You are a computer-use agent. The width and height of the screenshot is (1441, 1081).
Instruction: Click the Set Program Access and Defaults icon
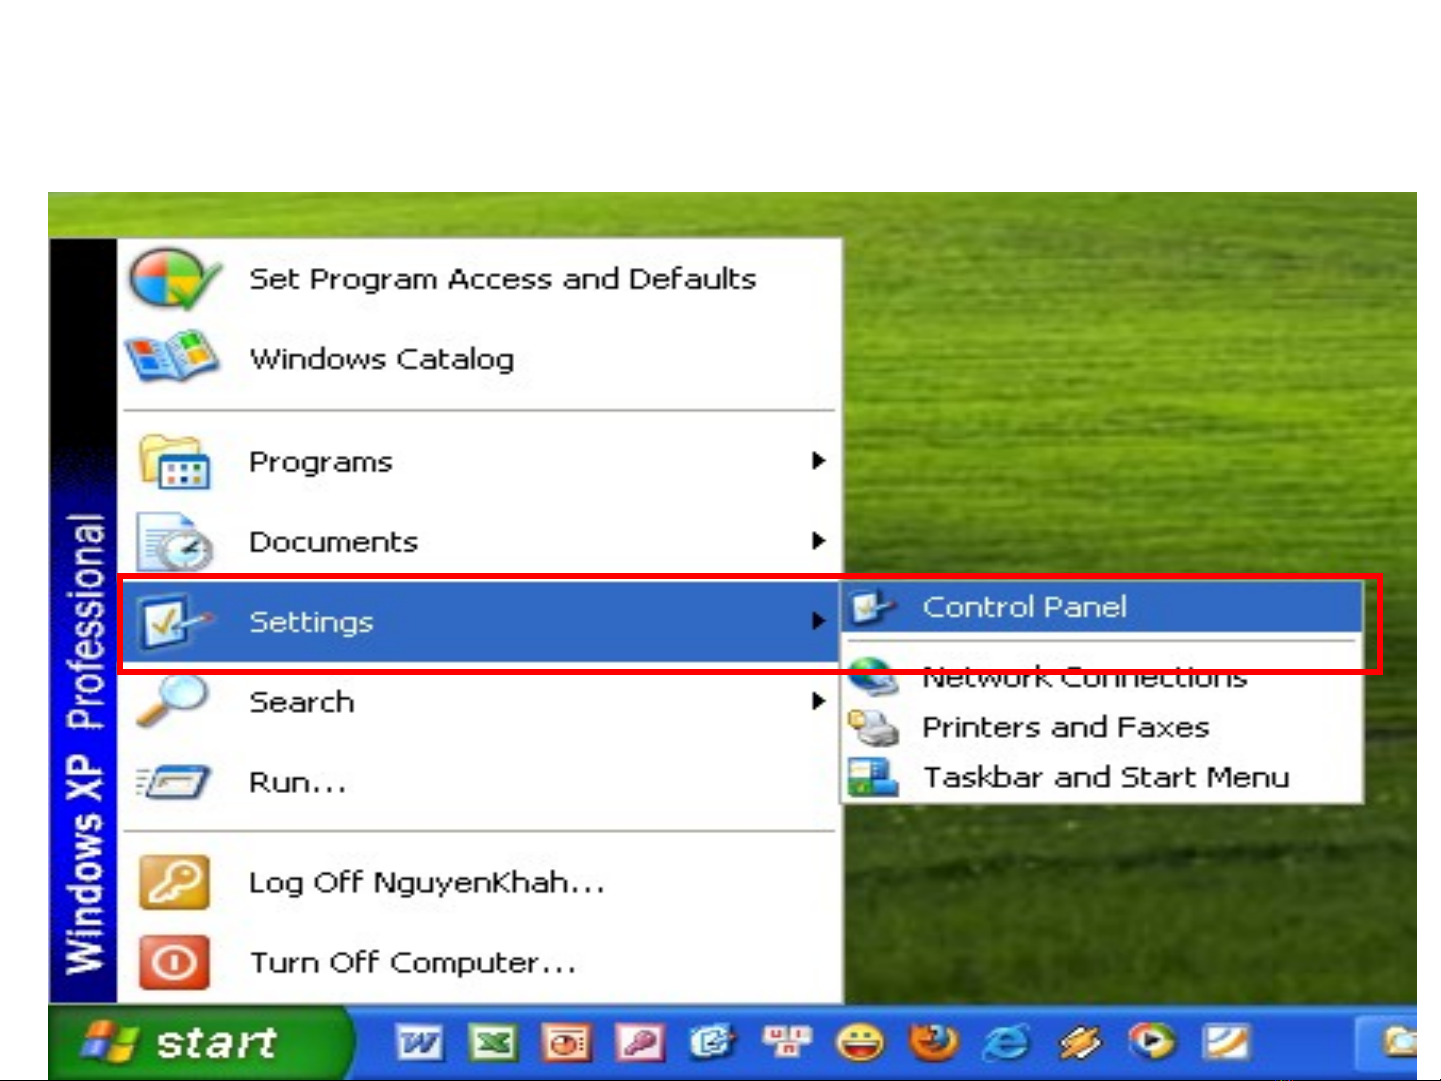coord(173,279)
